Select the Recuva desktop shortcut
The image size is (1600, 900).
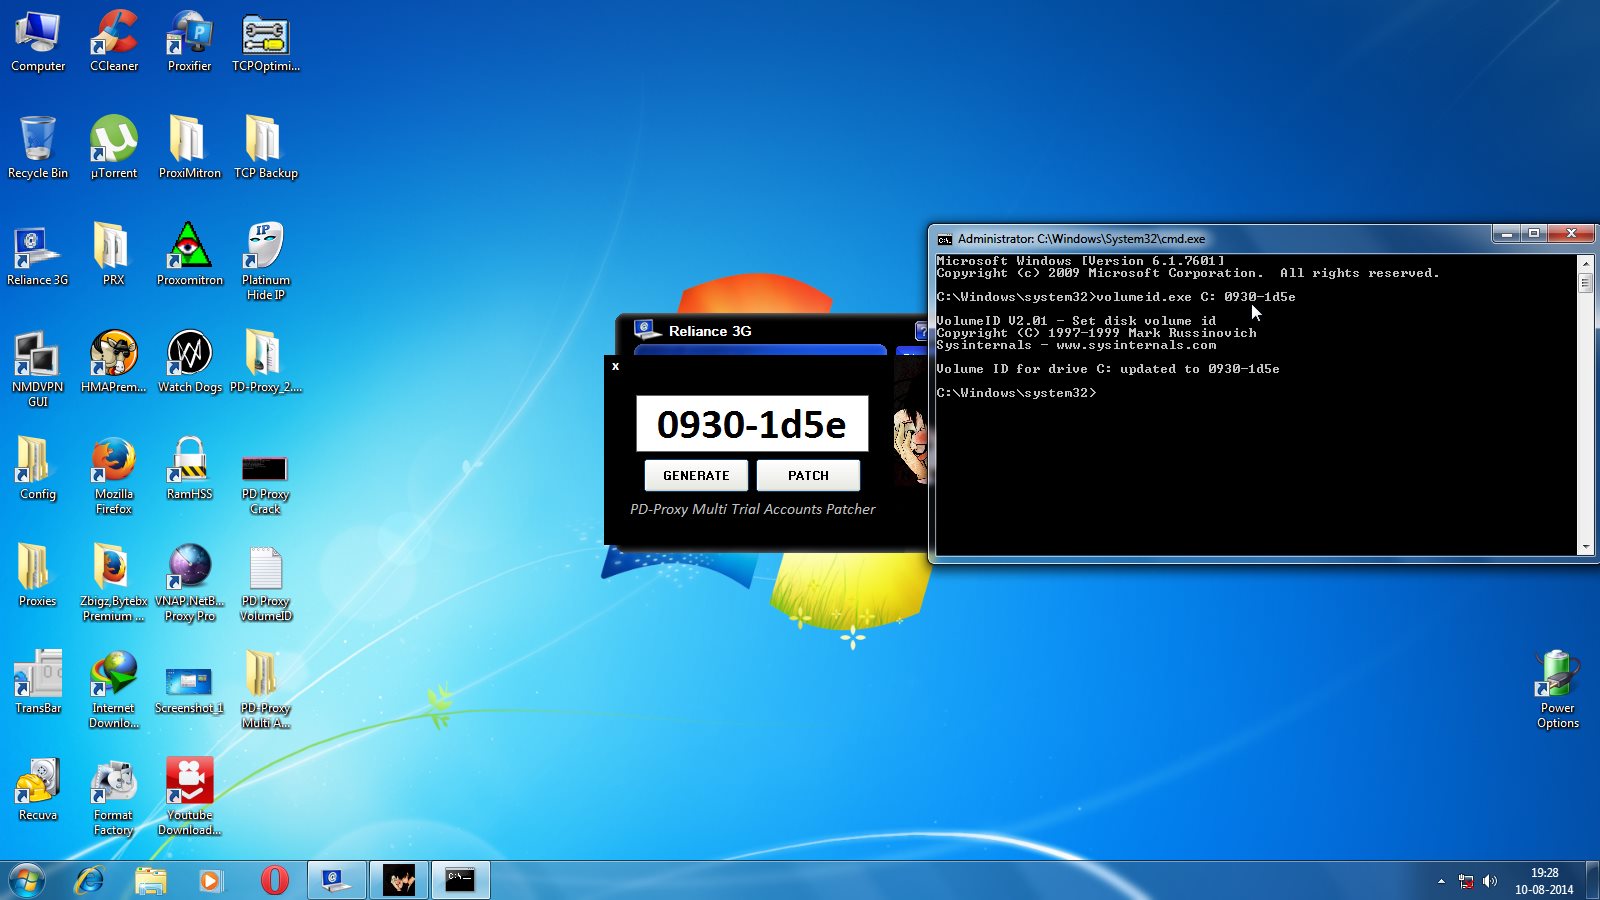(38, 790)
